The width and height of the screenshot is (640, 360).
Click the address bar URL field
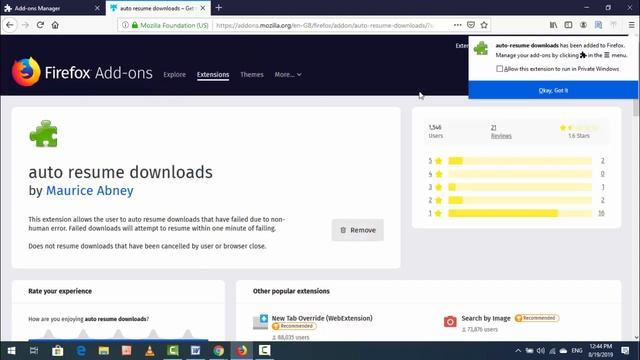click(x=324, y=25)
